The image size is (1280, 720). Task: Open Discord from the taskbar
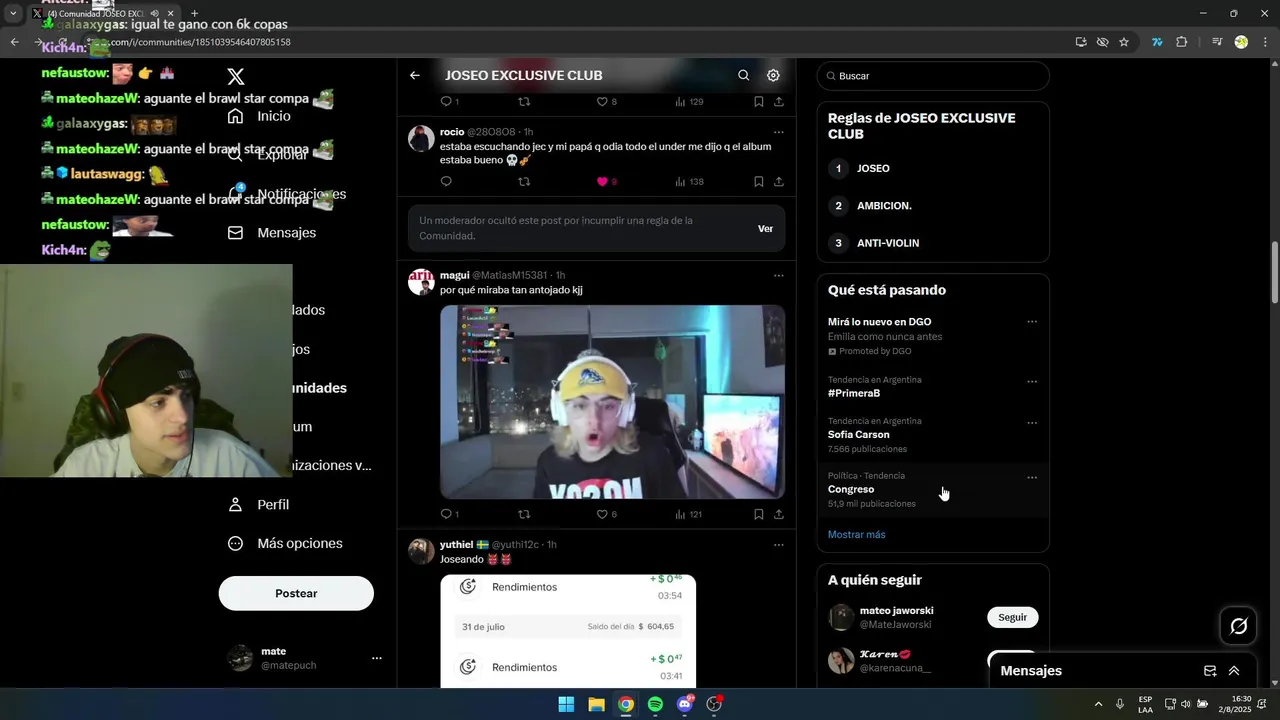coord(685,704)
